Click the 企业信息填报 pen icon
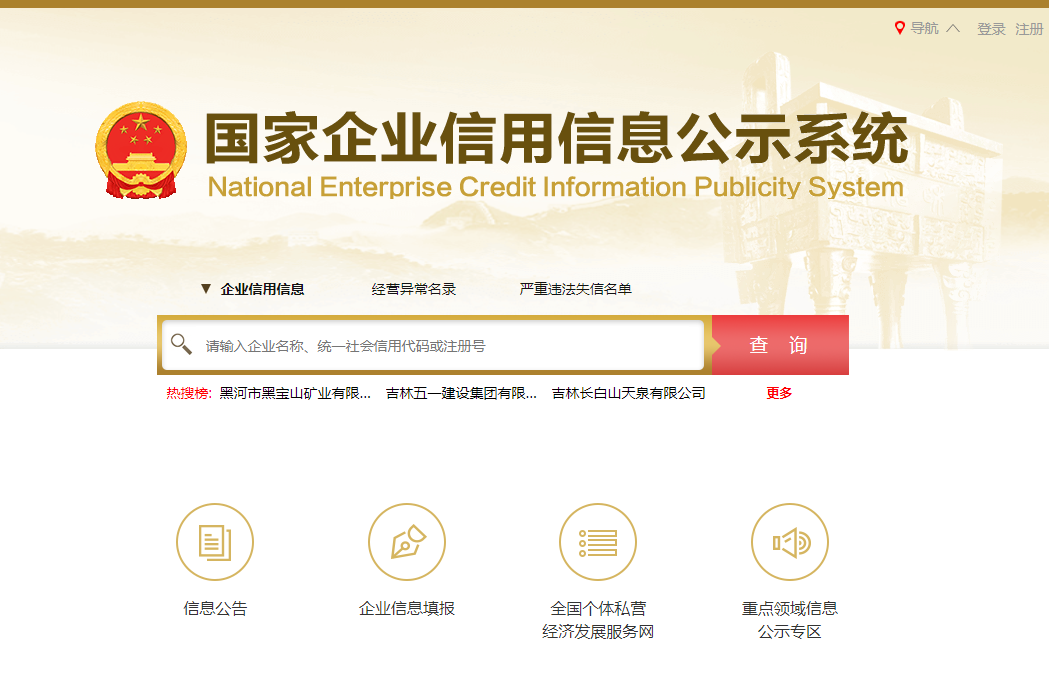This screenshot has width=1049, height=691. [x=407, y=542]
